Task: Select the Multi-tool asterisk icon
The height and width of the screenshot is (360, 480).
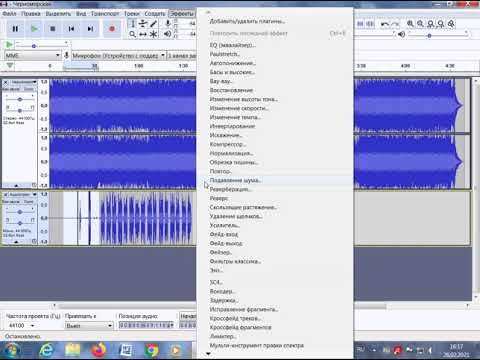Action: pyautogui.click(x=153, y=34)
